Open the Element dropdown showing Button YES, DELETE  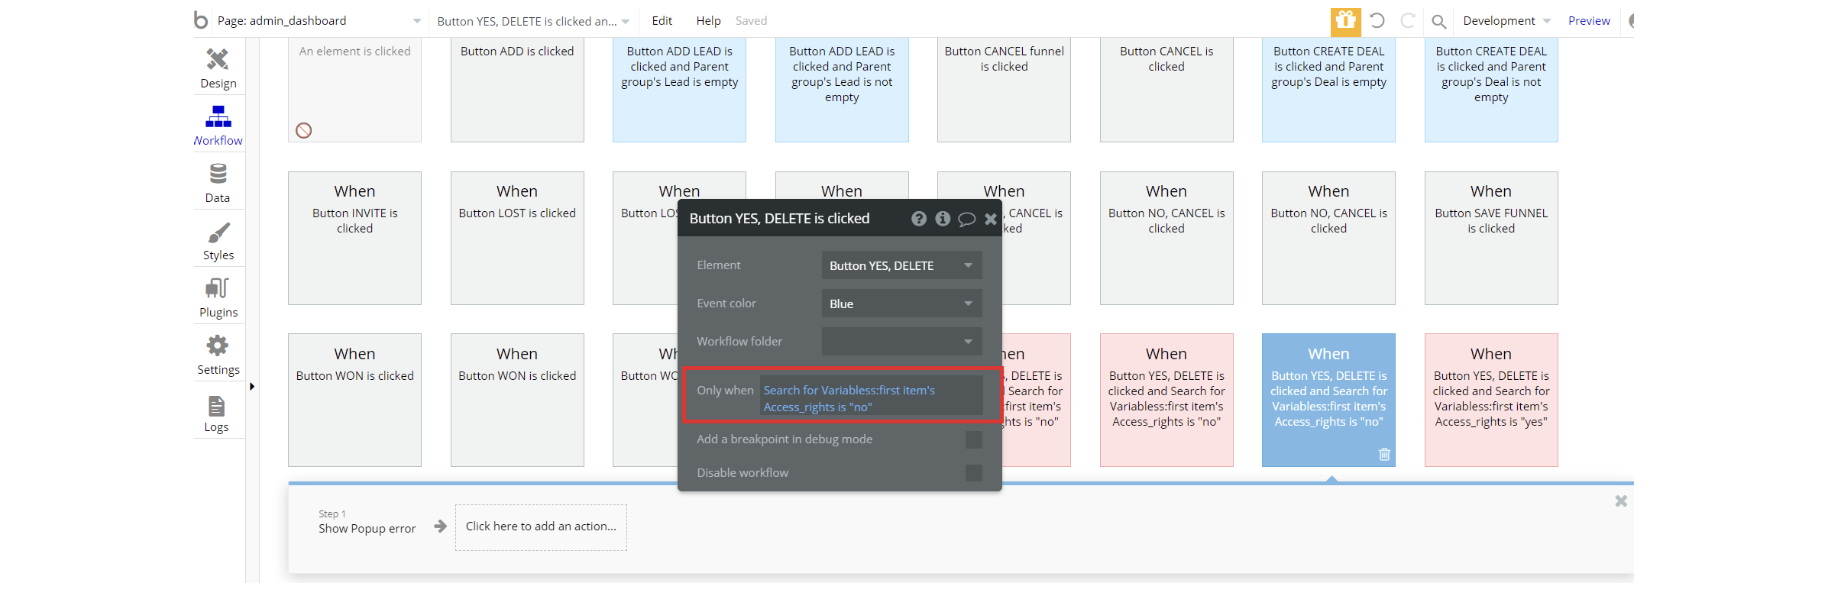point(901,266)
